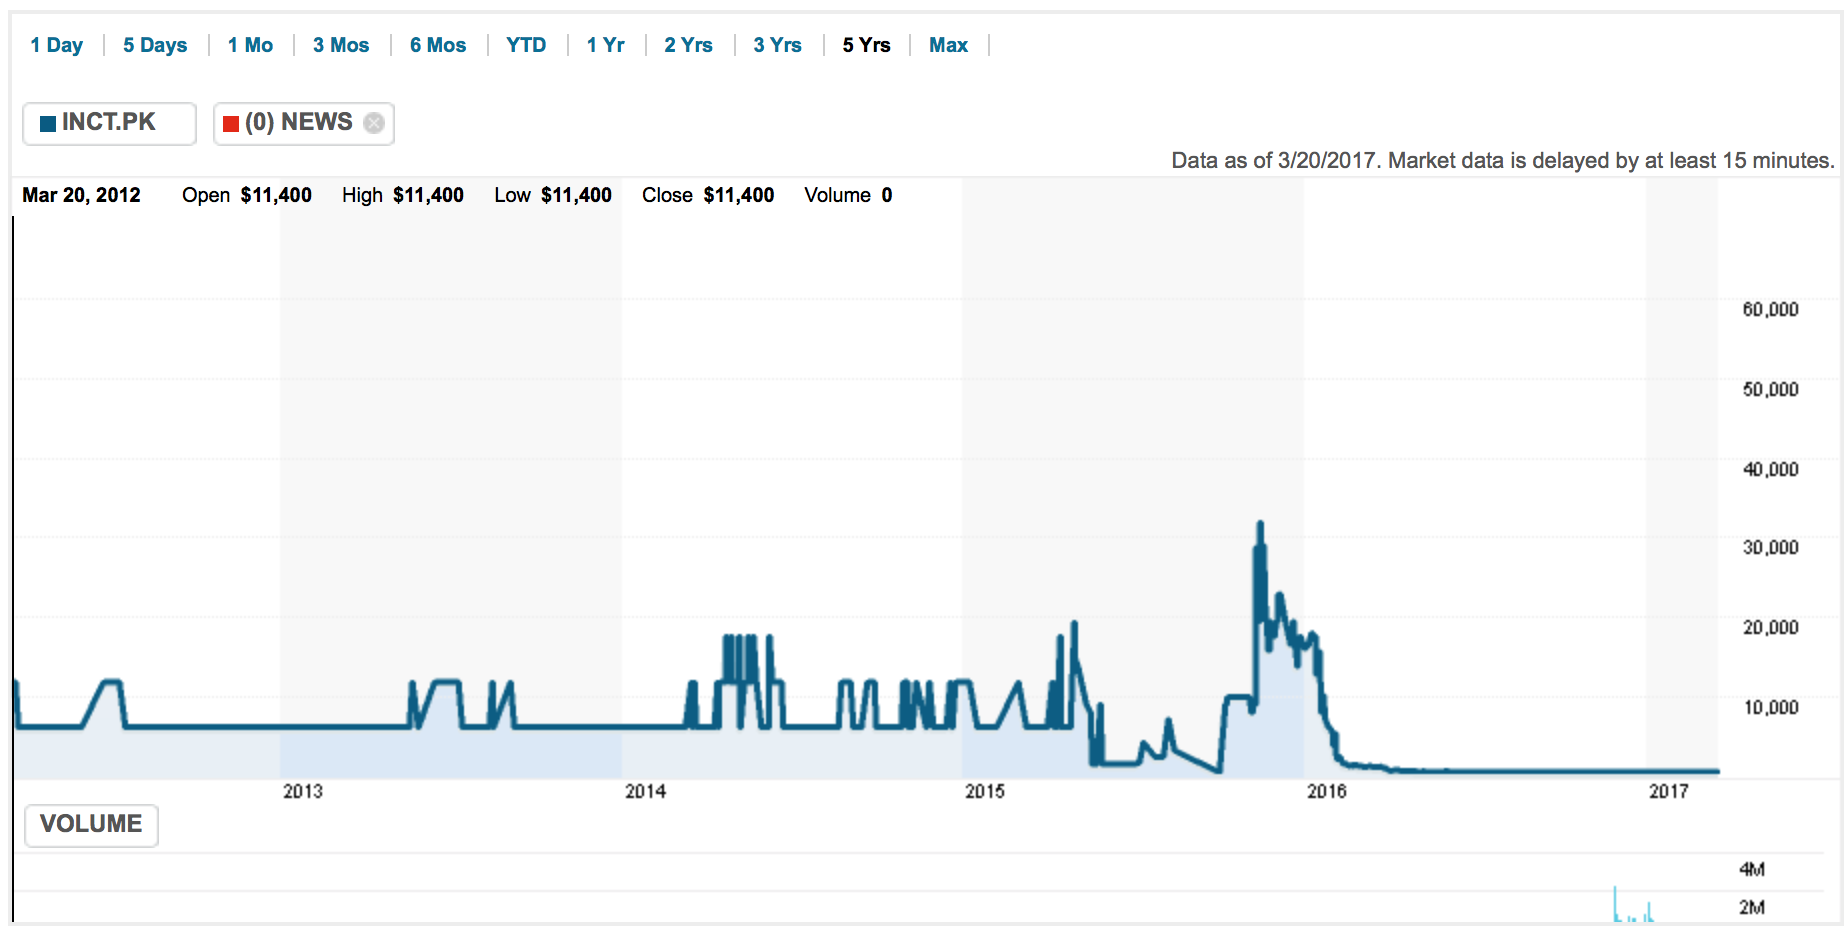Click the 2M volume axis label
The width and height of the screenshot is (1848, 930).
(x=1751, y=907)
